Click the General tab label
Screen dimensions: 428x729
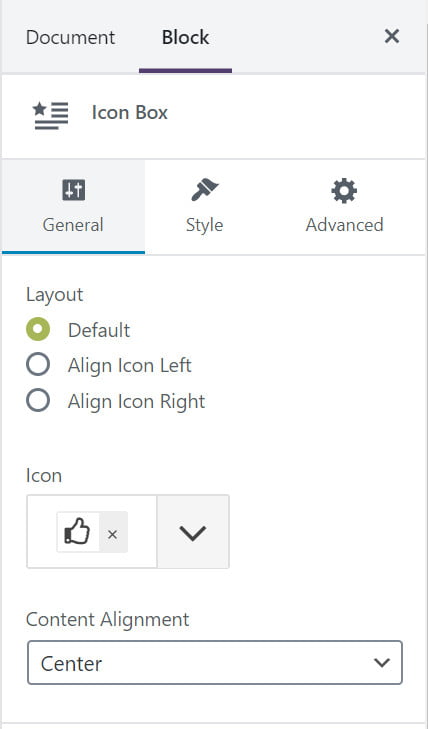point(73,225)
